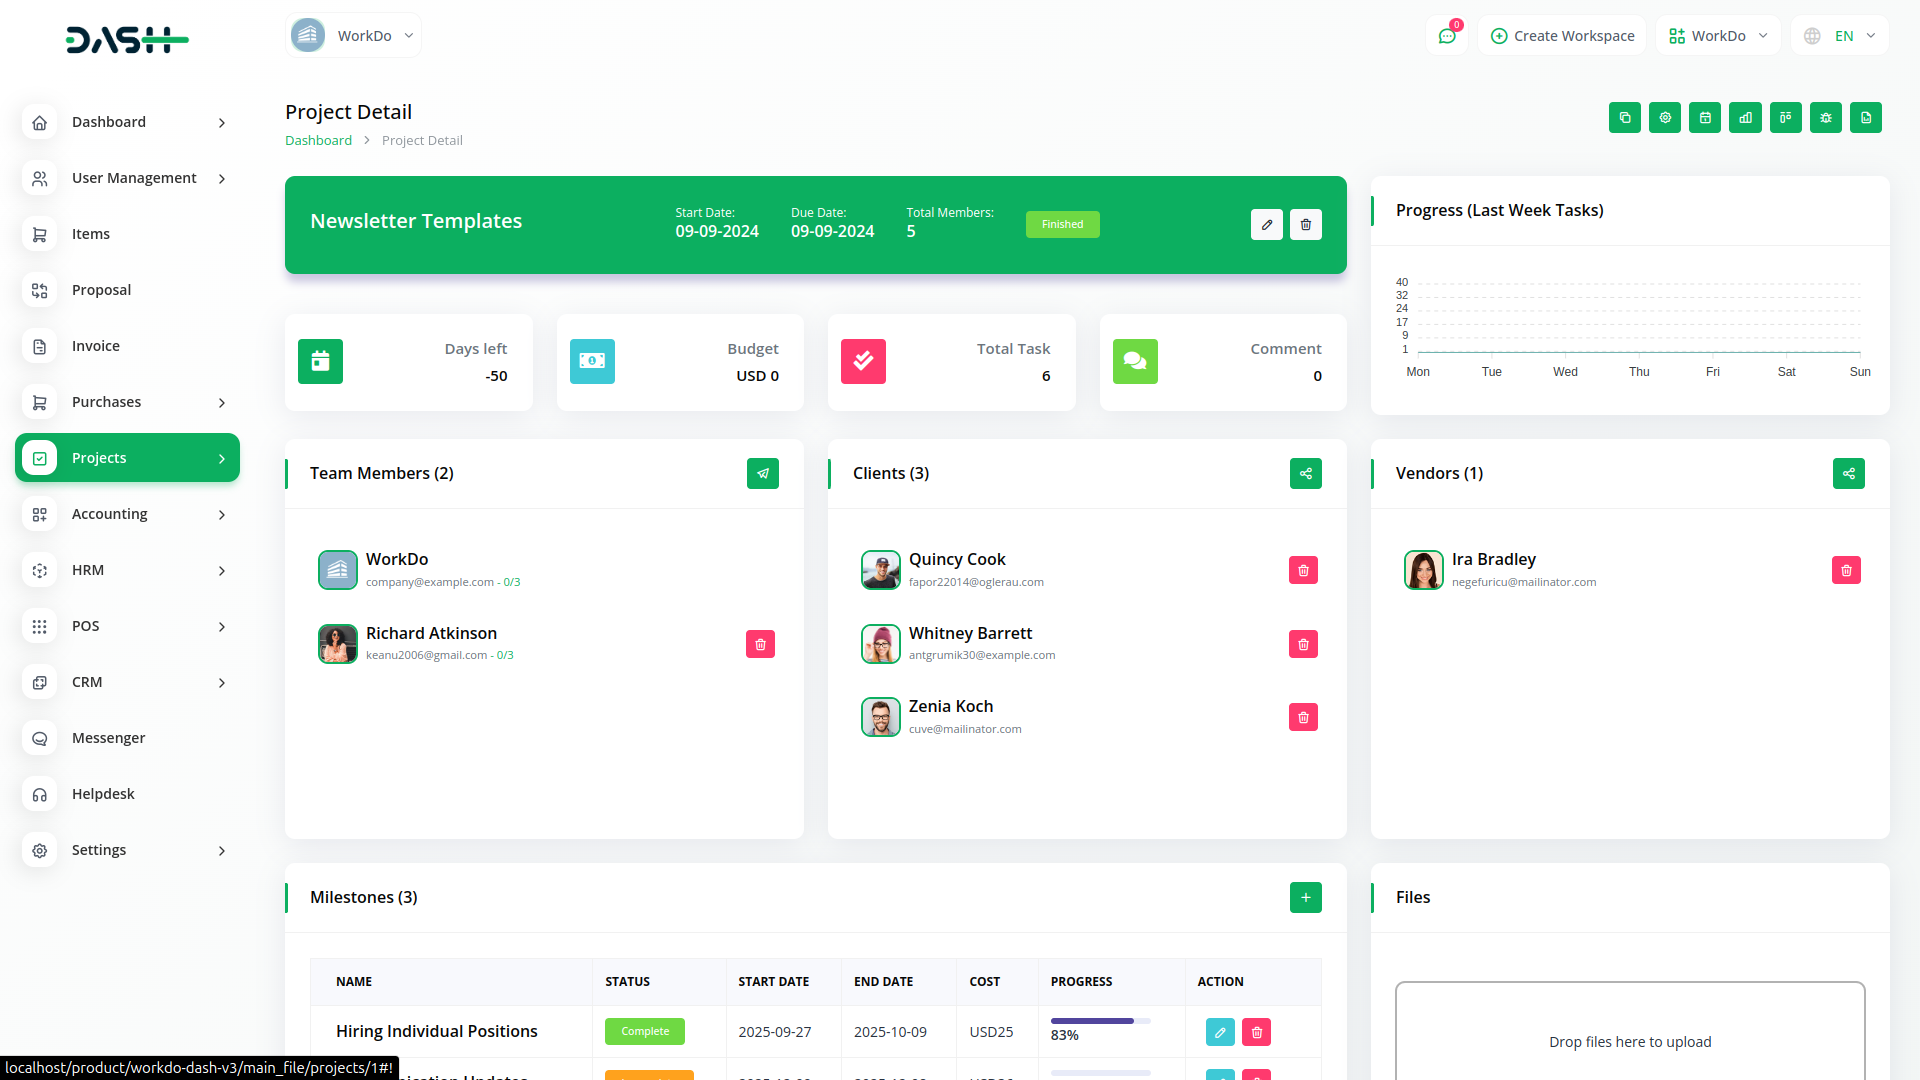
Task: Open the project duplicate icon in the toolbar
Action: [x=1624, y=117]
